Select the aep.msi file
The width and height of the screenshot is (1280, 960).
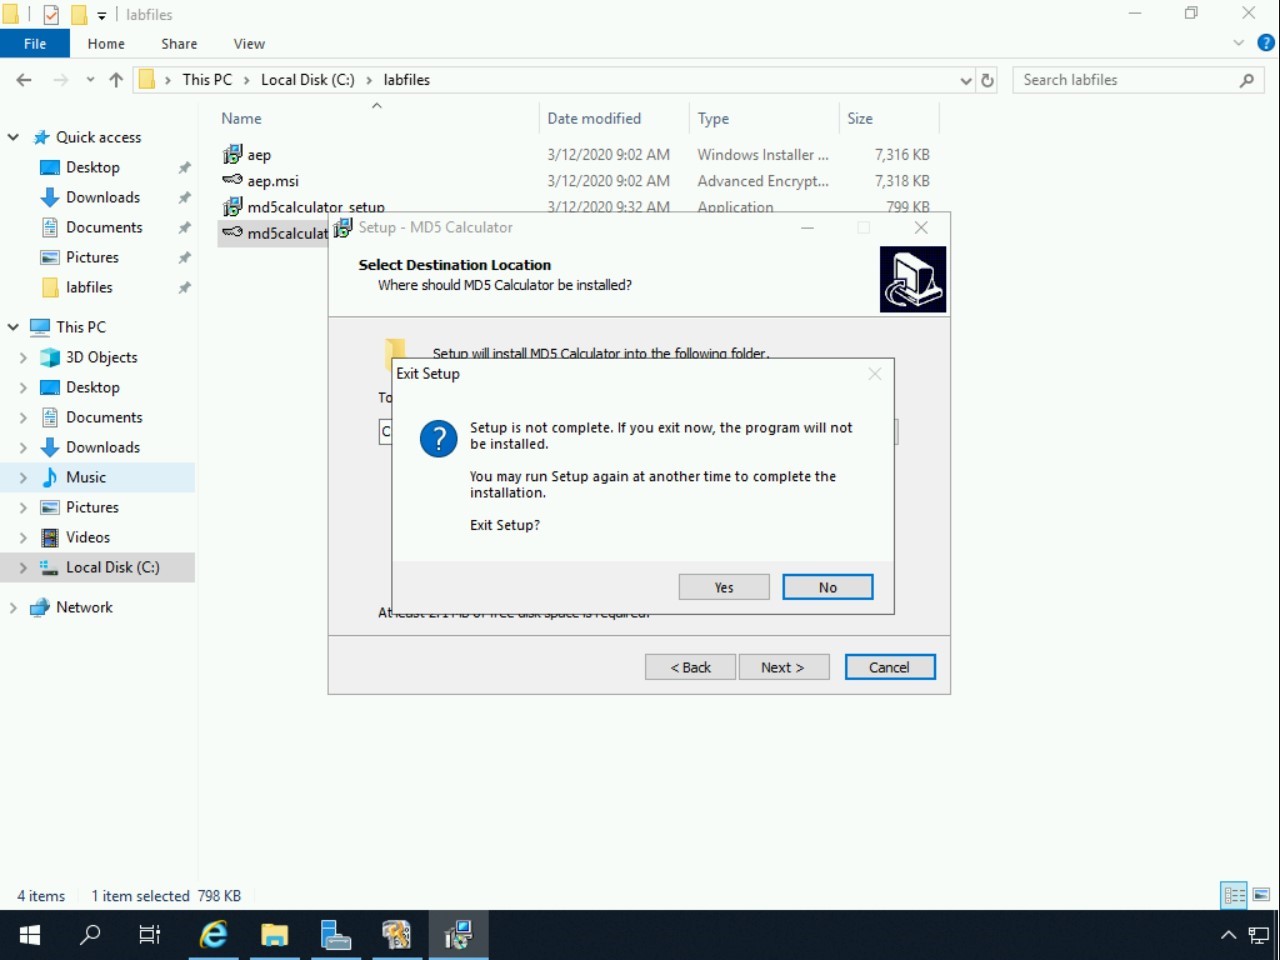click(273, 181)
